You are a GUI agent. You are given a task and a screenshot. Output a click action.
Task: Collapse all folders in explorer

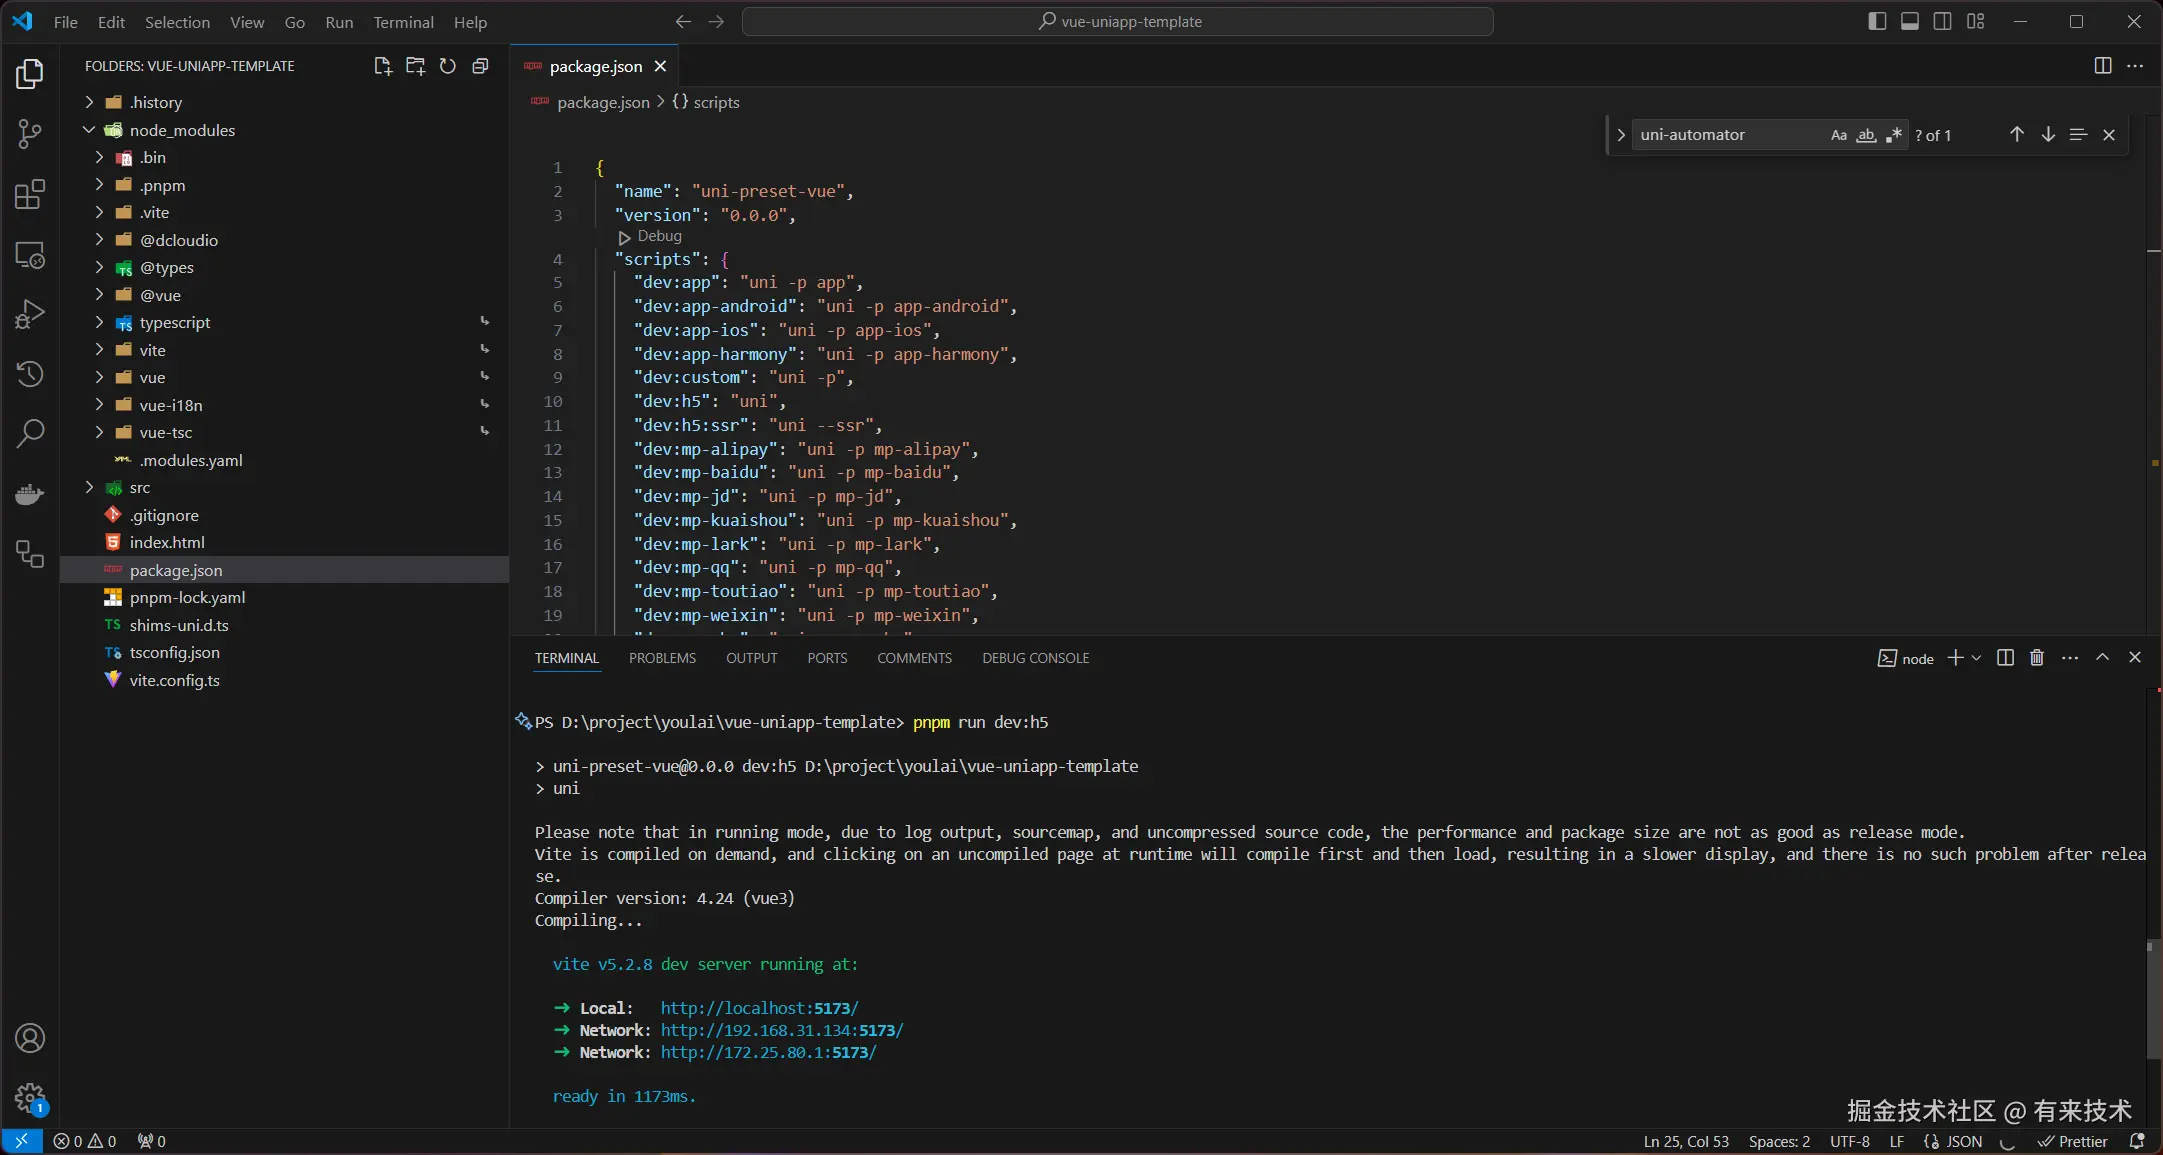pos(480,66)
